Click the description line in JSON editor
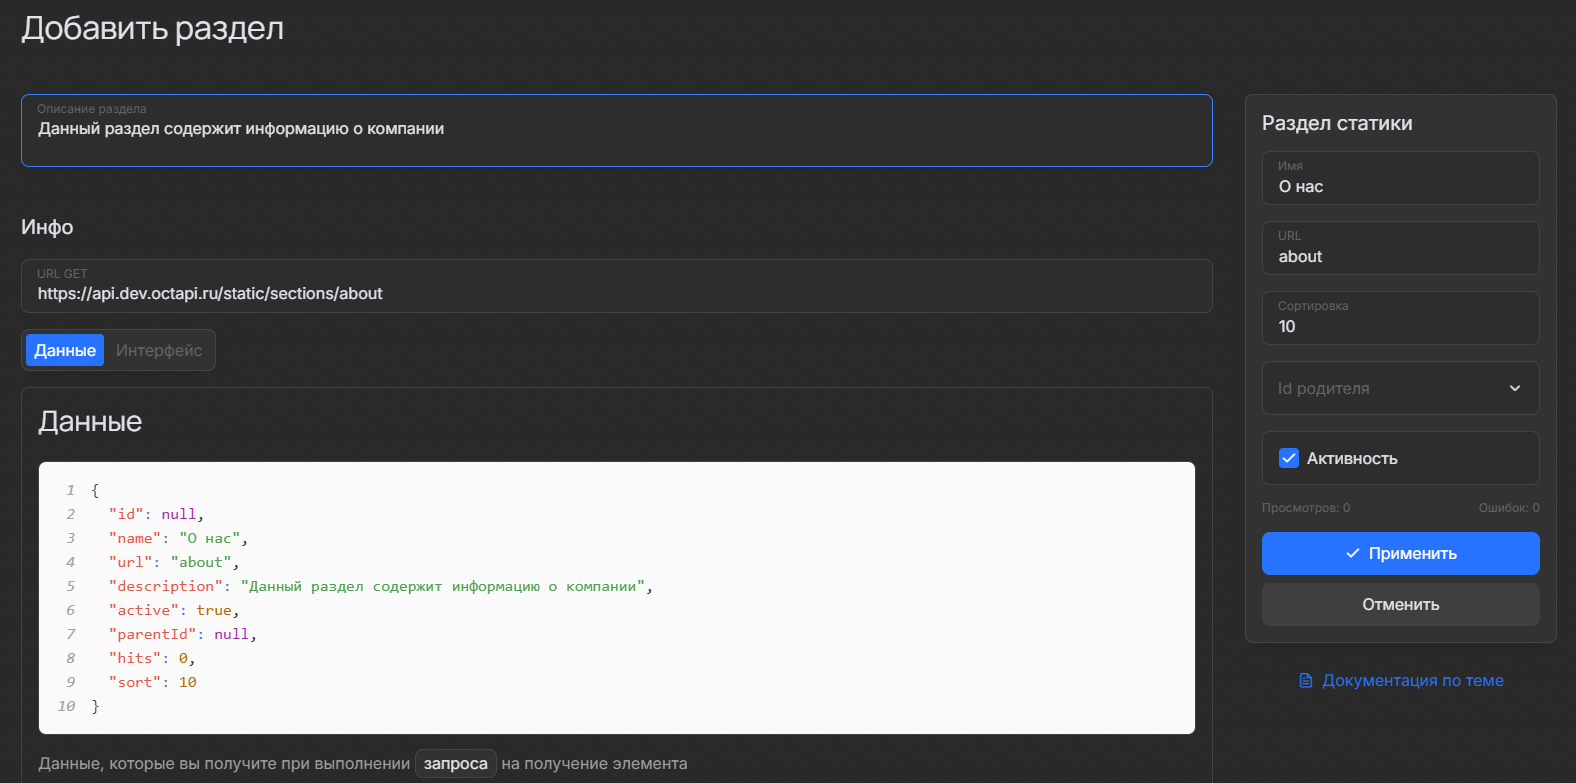Image resolution: width=1576 pixels, height=783 pixels. click(x=380, y=586)
